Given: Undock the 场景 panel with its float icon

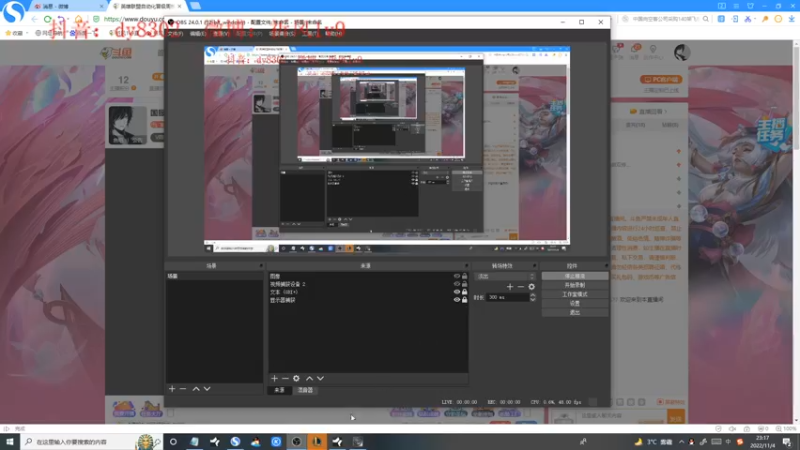Looking at the screenshot, I should pos(261,266).
